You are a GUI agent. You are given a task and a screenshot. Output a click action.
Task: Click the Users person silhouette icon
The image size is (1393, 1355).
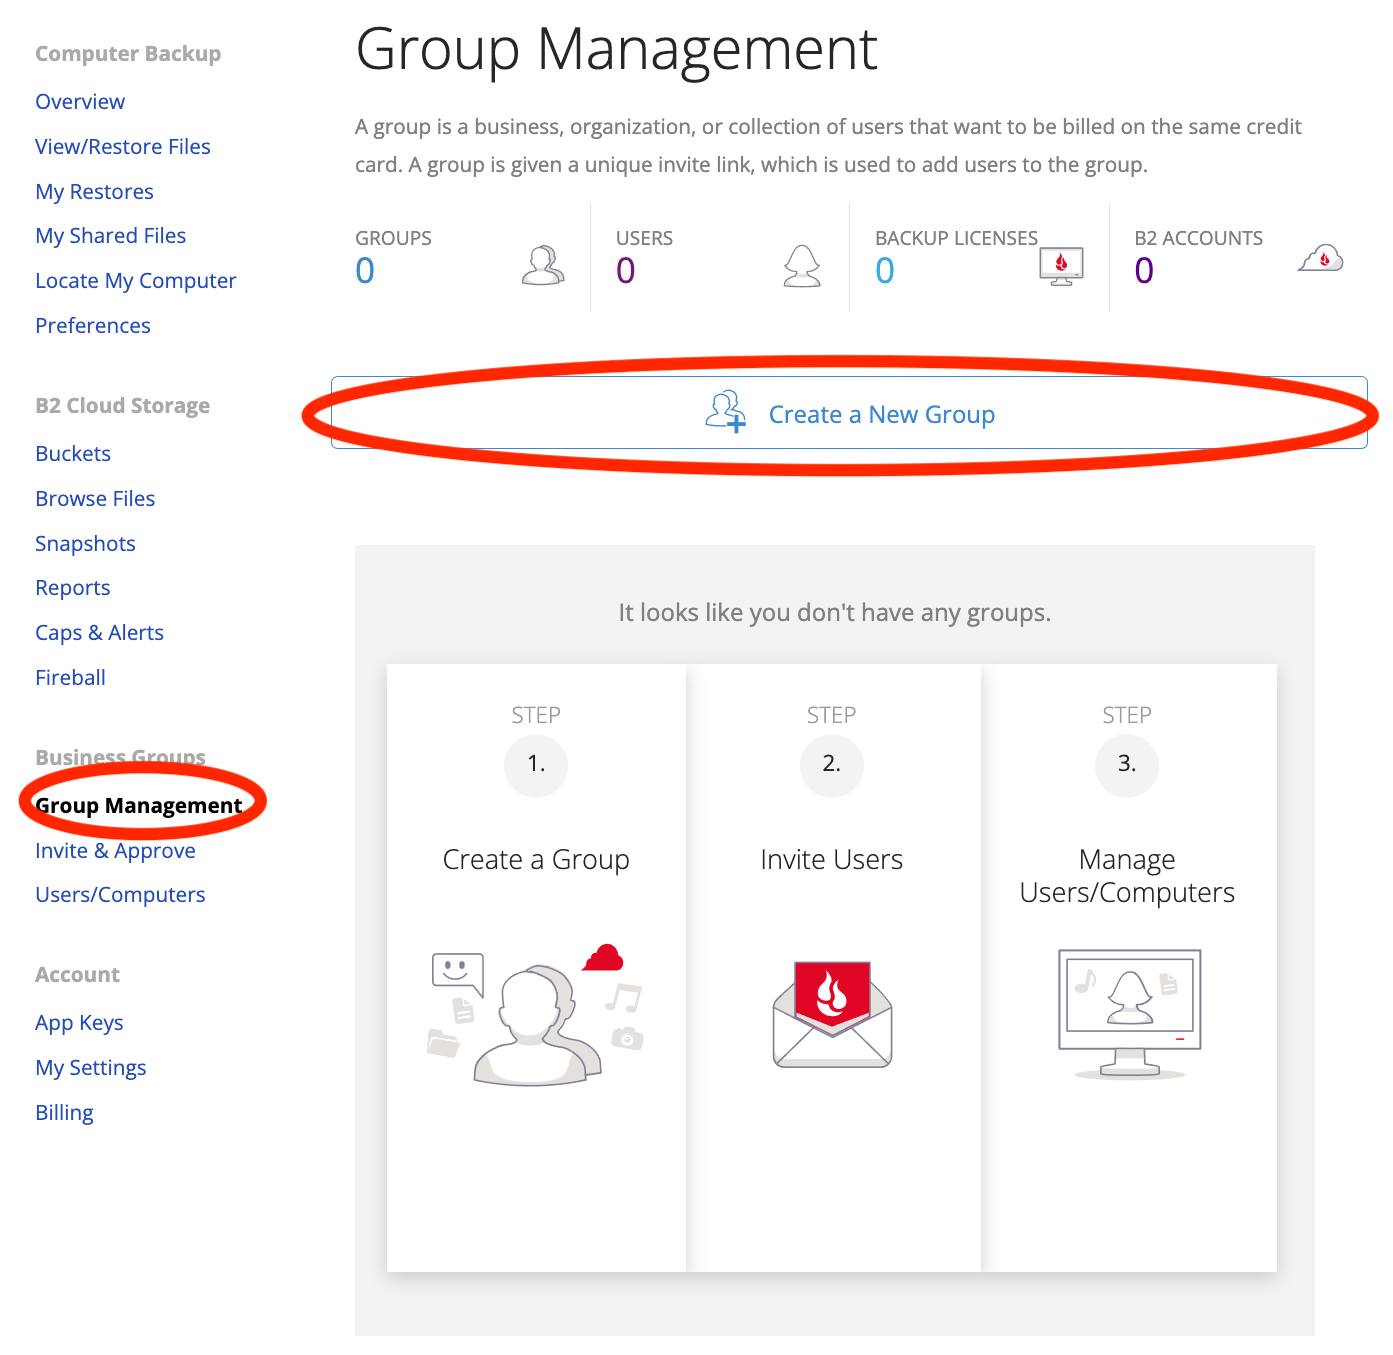point(802,266)
